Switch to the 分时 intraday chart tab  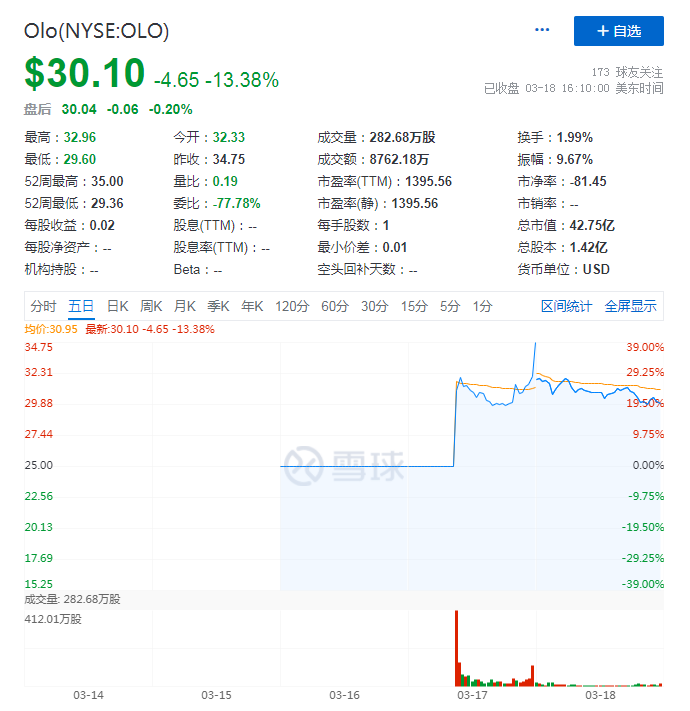tap(43, 306)
